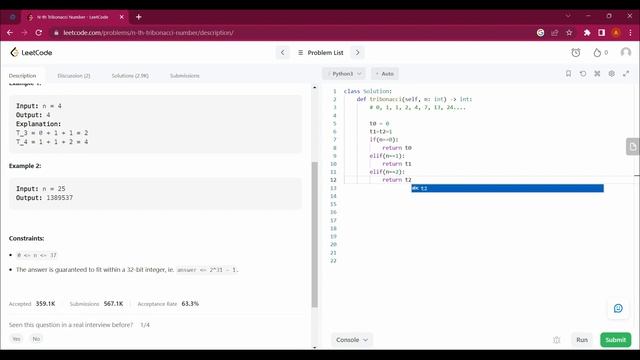Screen dimensions: 640x360
Task: Click the Constraints heading
Action: click(27, 238)
